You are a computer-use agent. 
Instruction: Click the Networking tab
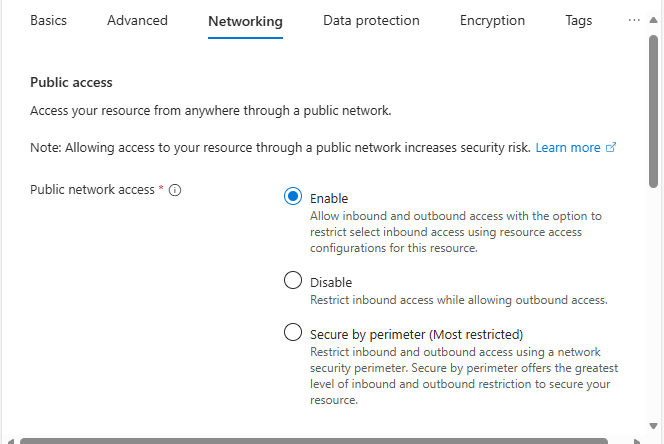[245, 21]
